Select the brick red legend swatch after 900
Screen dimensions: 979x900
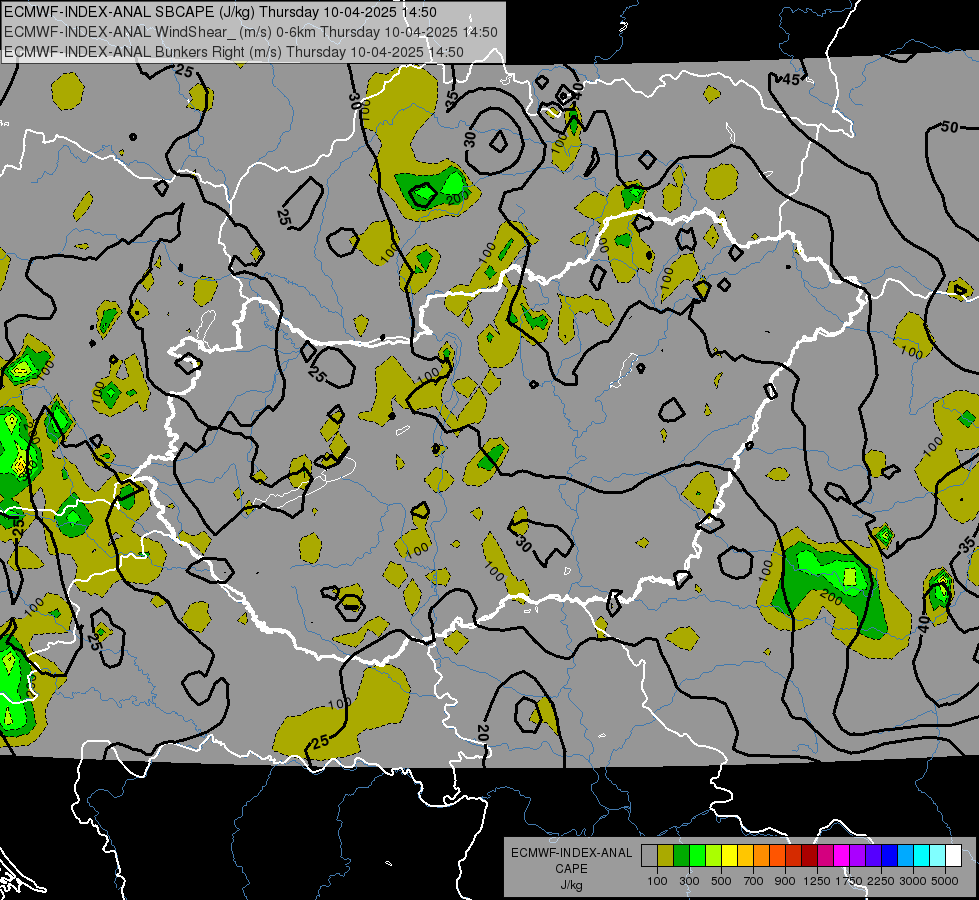(x=794, y=856)
